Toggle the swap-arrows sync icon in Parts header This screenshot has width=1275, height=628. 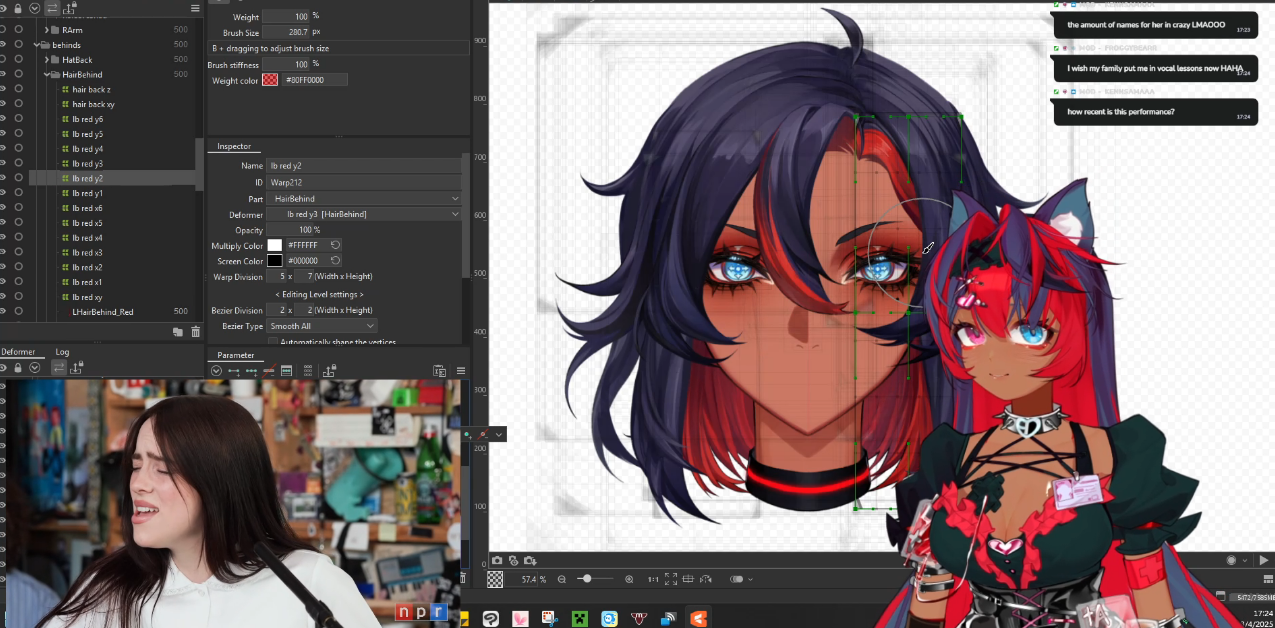point(52,7)
